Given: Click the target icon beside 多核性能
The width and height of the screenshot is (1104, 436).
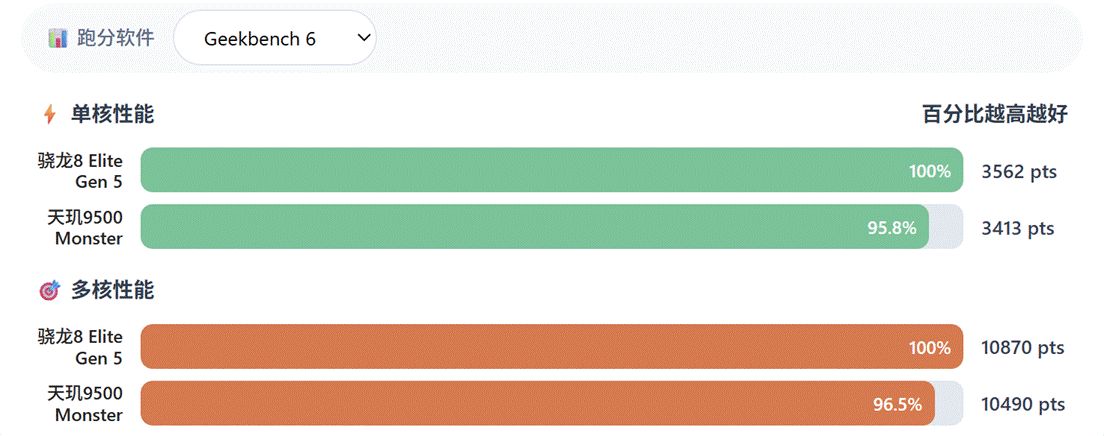Looking at the screenshot, I should pos(50,290).
